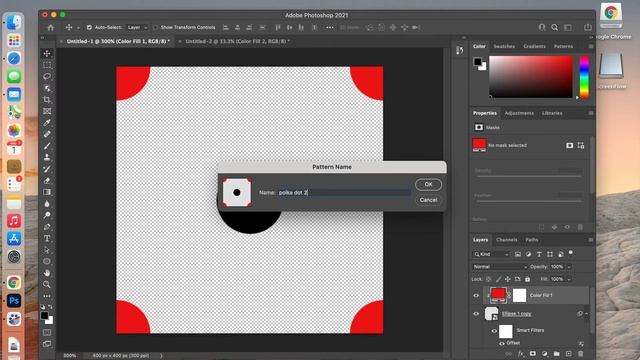Switch to the Gradients tab

pos(534,47)
